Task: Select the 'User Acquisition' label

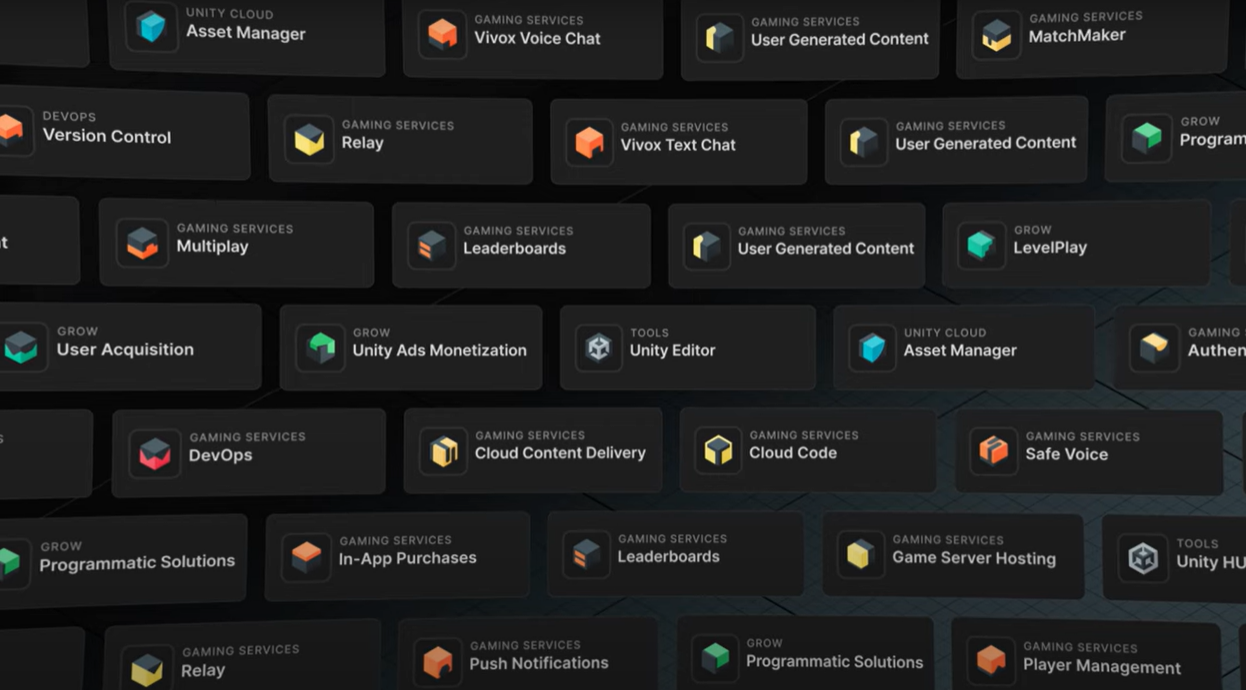Action: pyautogui.click(x=125, y=349)
